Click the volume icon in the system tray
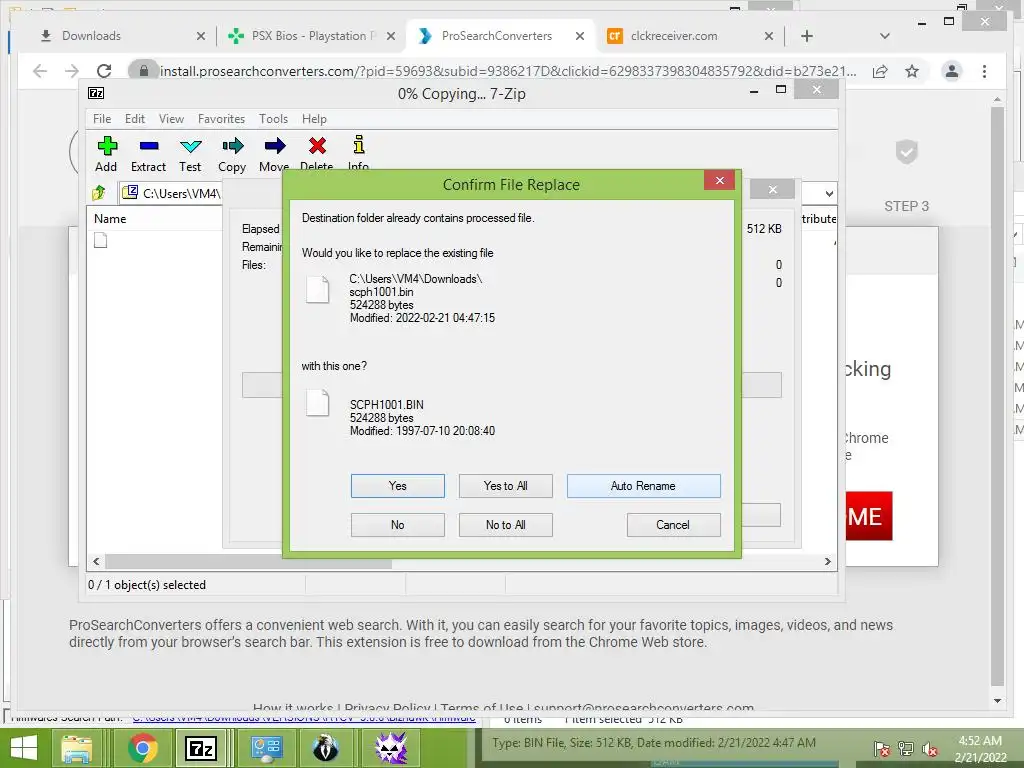 [930, 749]
